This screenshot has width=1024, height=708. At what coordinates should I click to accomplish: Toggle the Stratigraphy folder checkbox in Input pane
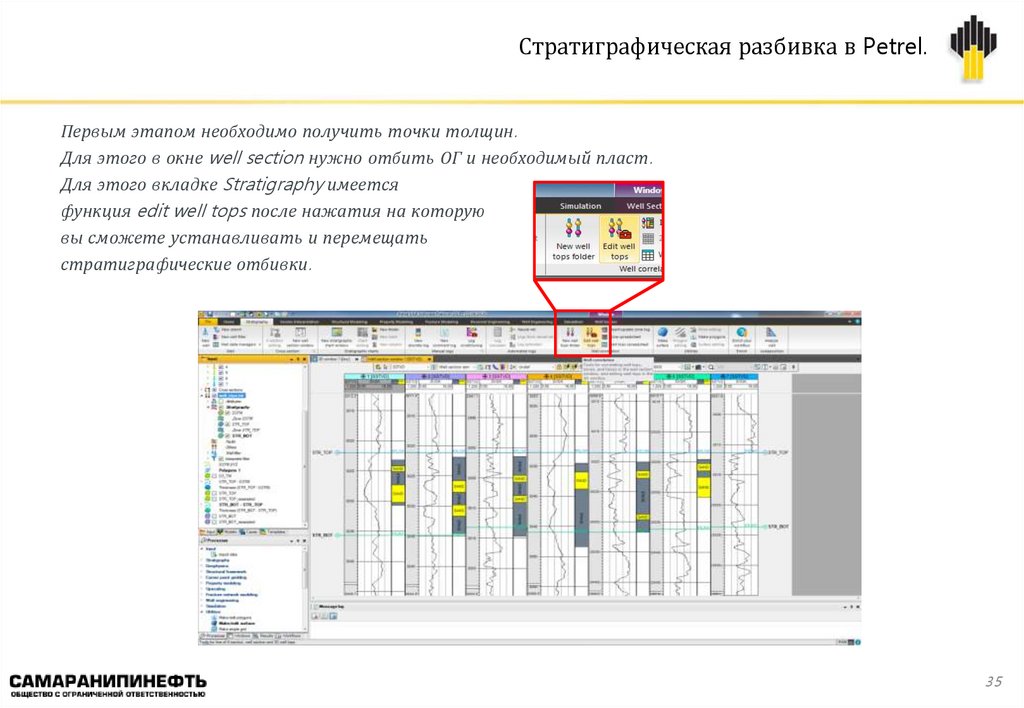tap(221, 408)
